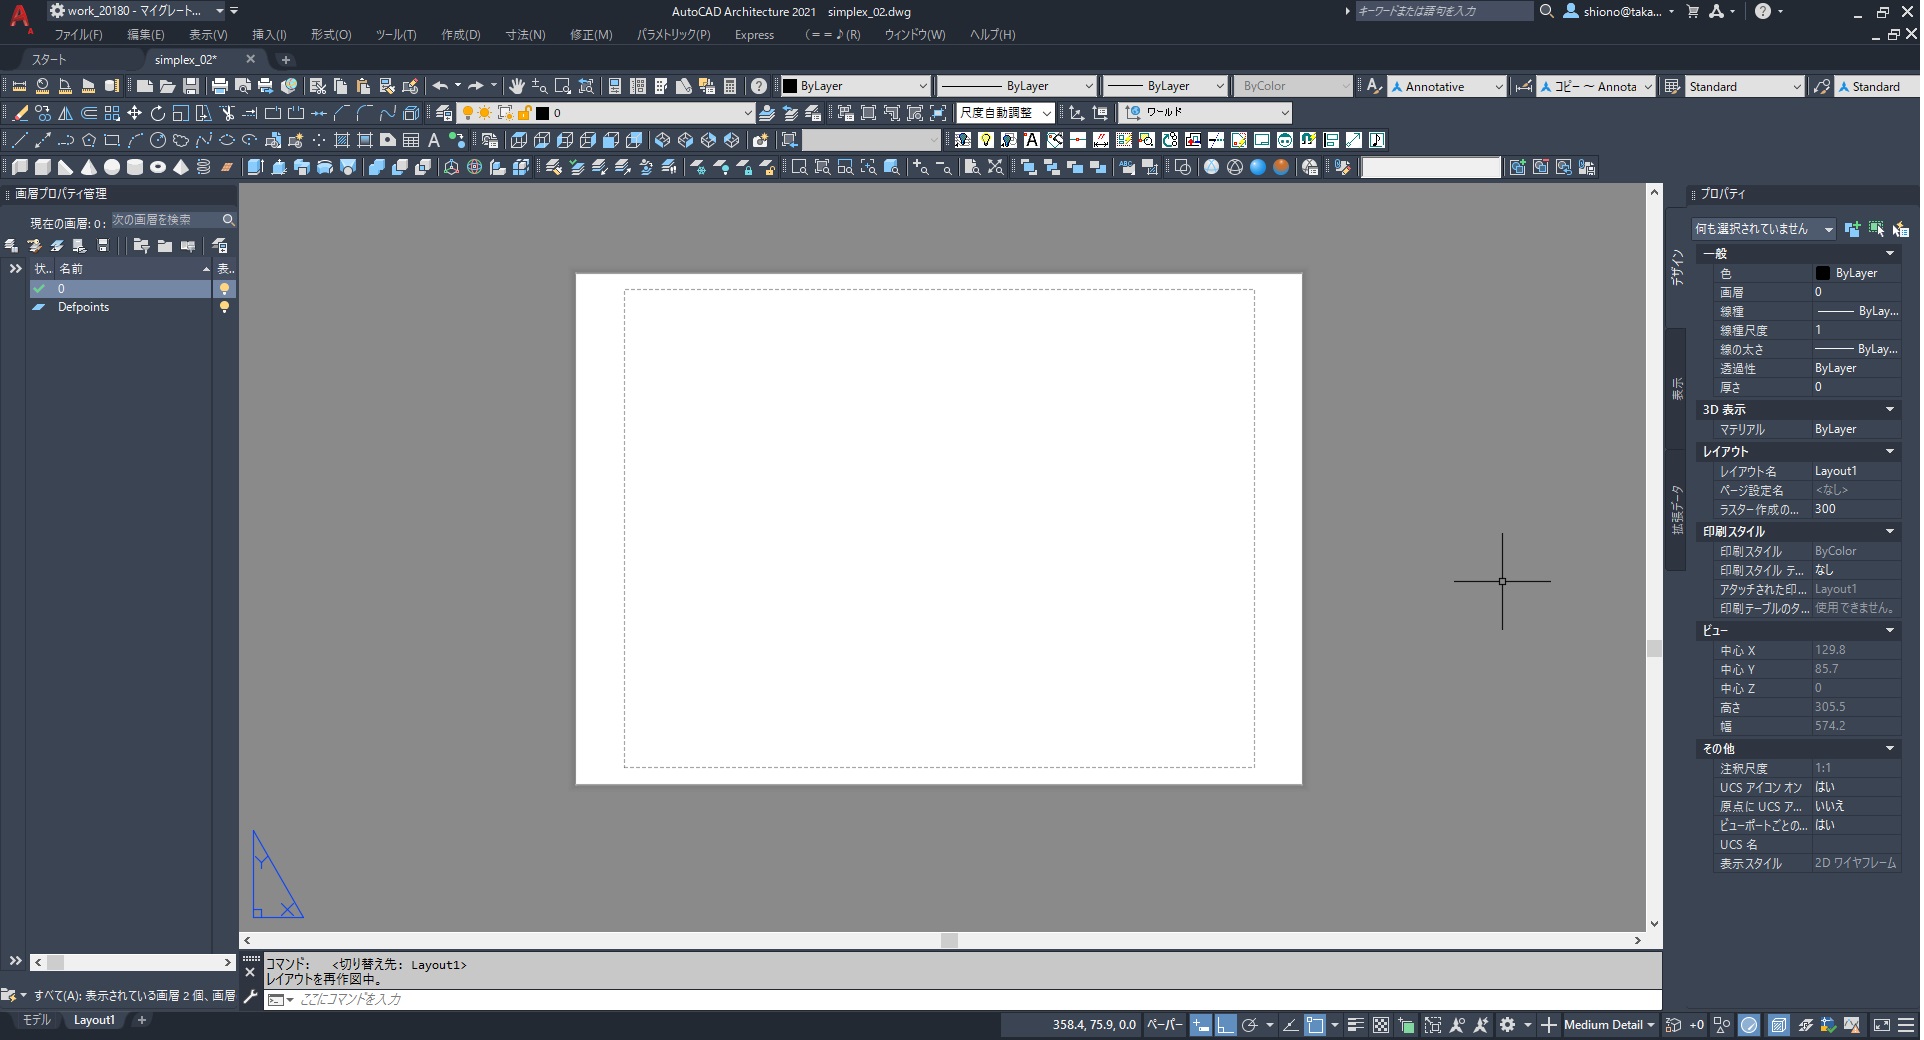1924x1040 pixels.
Task: Toggle the status bar gear workspace switching button
Action: coord(1507,1025)
